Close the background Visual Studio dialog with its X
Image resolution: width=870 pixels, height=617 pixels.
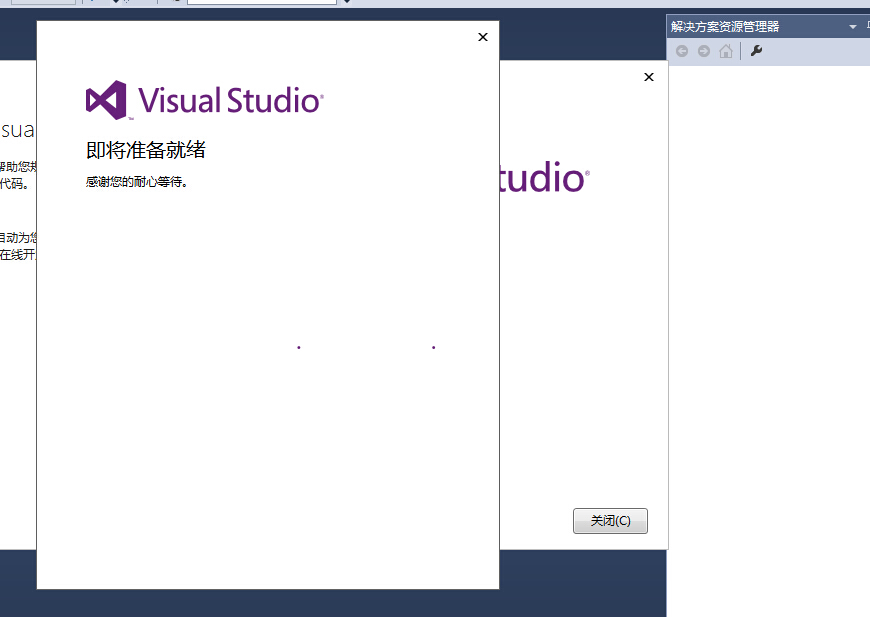[x=649, y=77]
